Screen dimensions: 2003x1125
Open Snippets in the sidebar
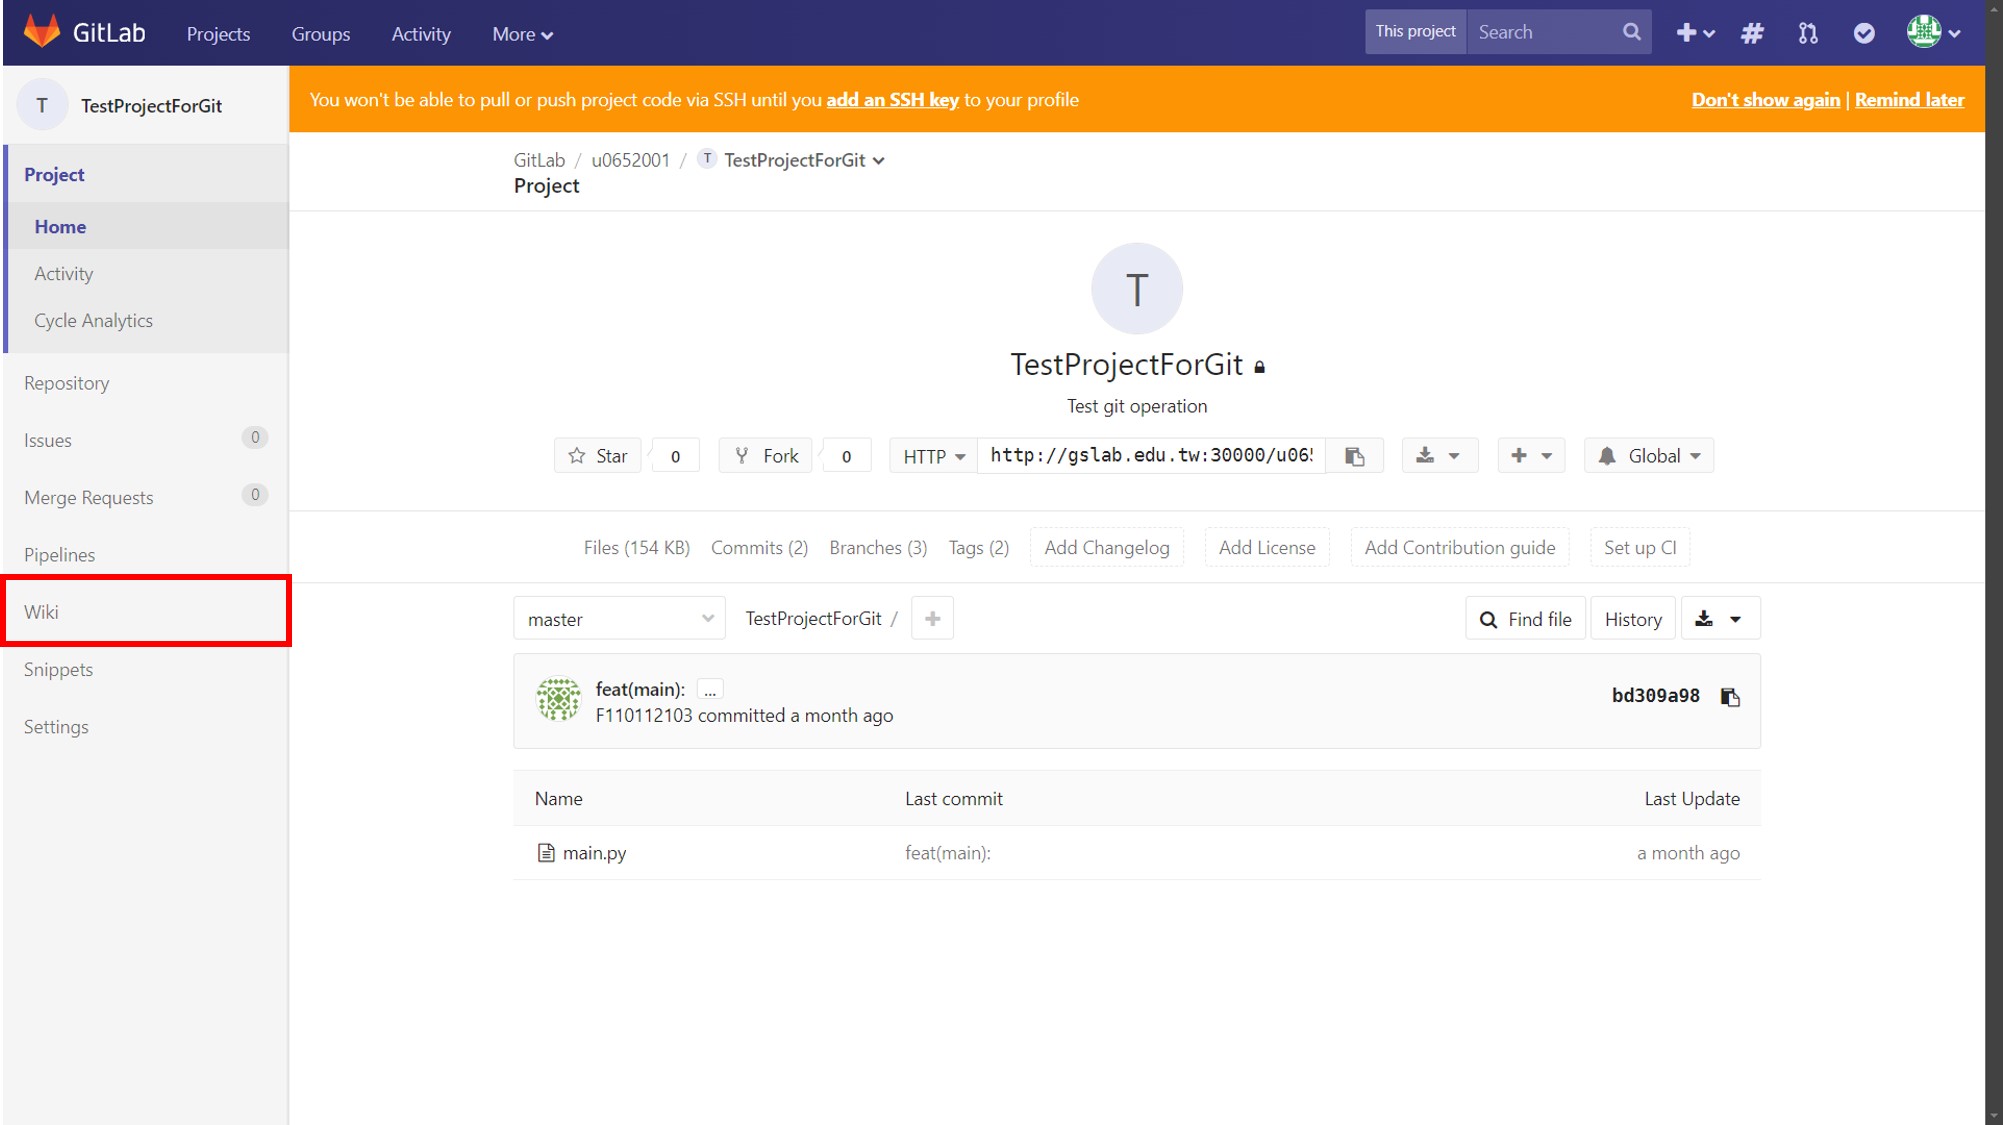pyautogui.click(x=146, y=669)
